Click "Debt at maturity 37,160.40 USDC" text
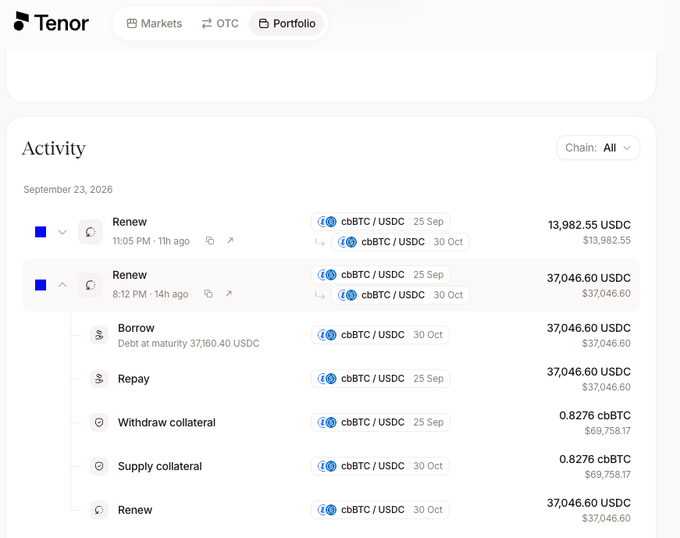This screenshot has height=538, width=680. coord(189,343)
